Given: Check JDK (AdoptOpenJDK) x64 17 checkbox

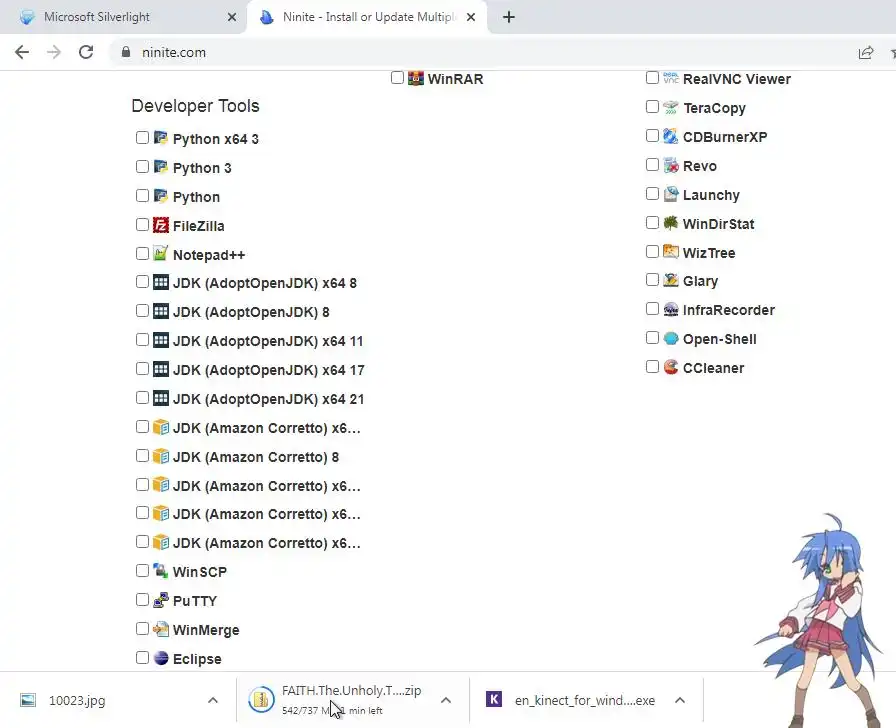Looking at the screenshot, I should tap(142, 369).
